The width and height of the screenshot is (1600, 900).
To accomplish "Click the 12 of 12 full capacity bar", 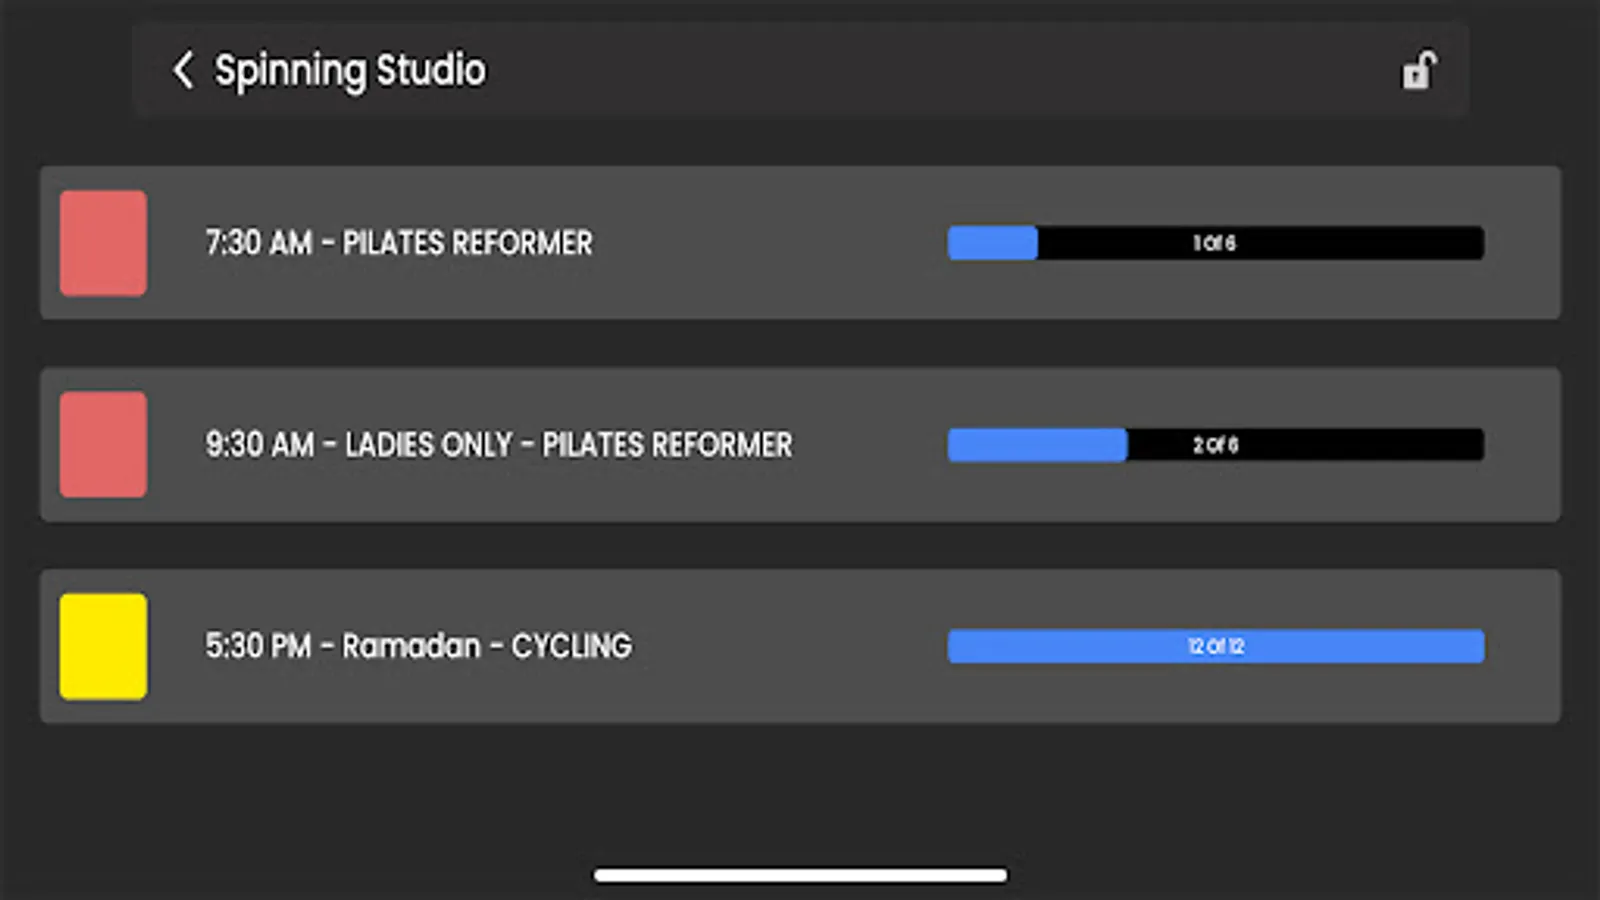I will (x=1215, y=646).
